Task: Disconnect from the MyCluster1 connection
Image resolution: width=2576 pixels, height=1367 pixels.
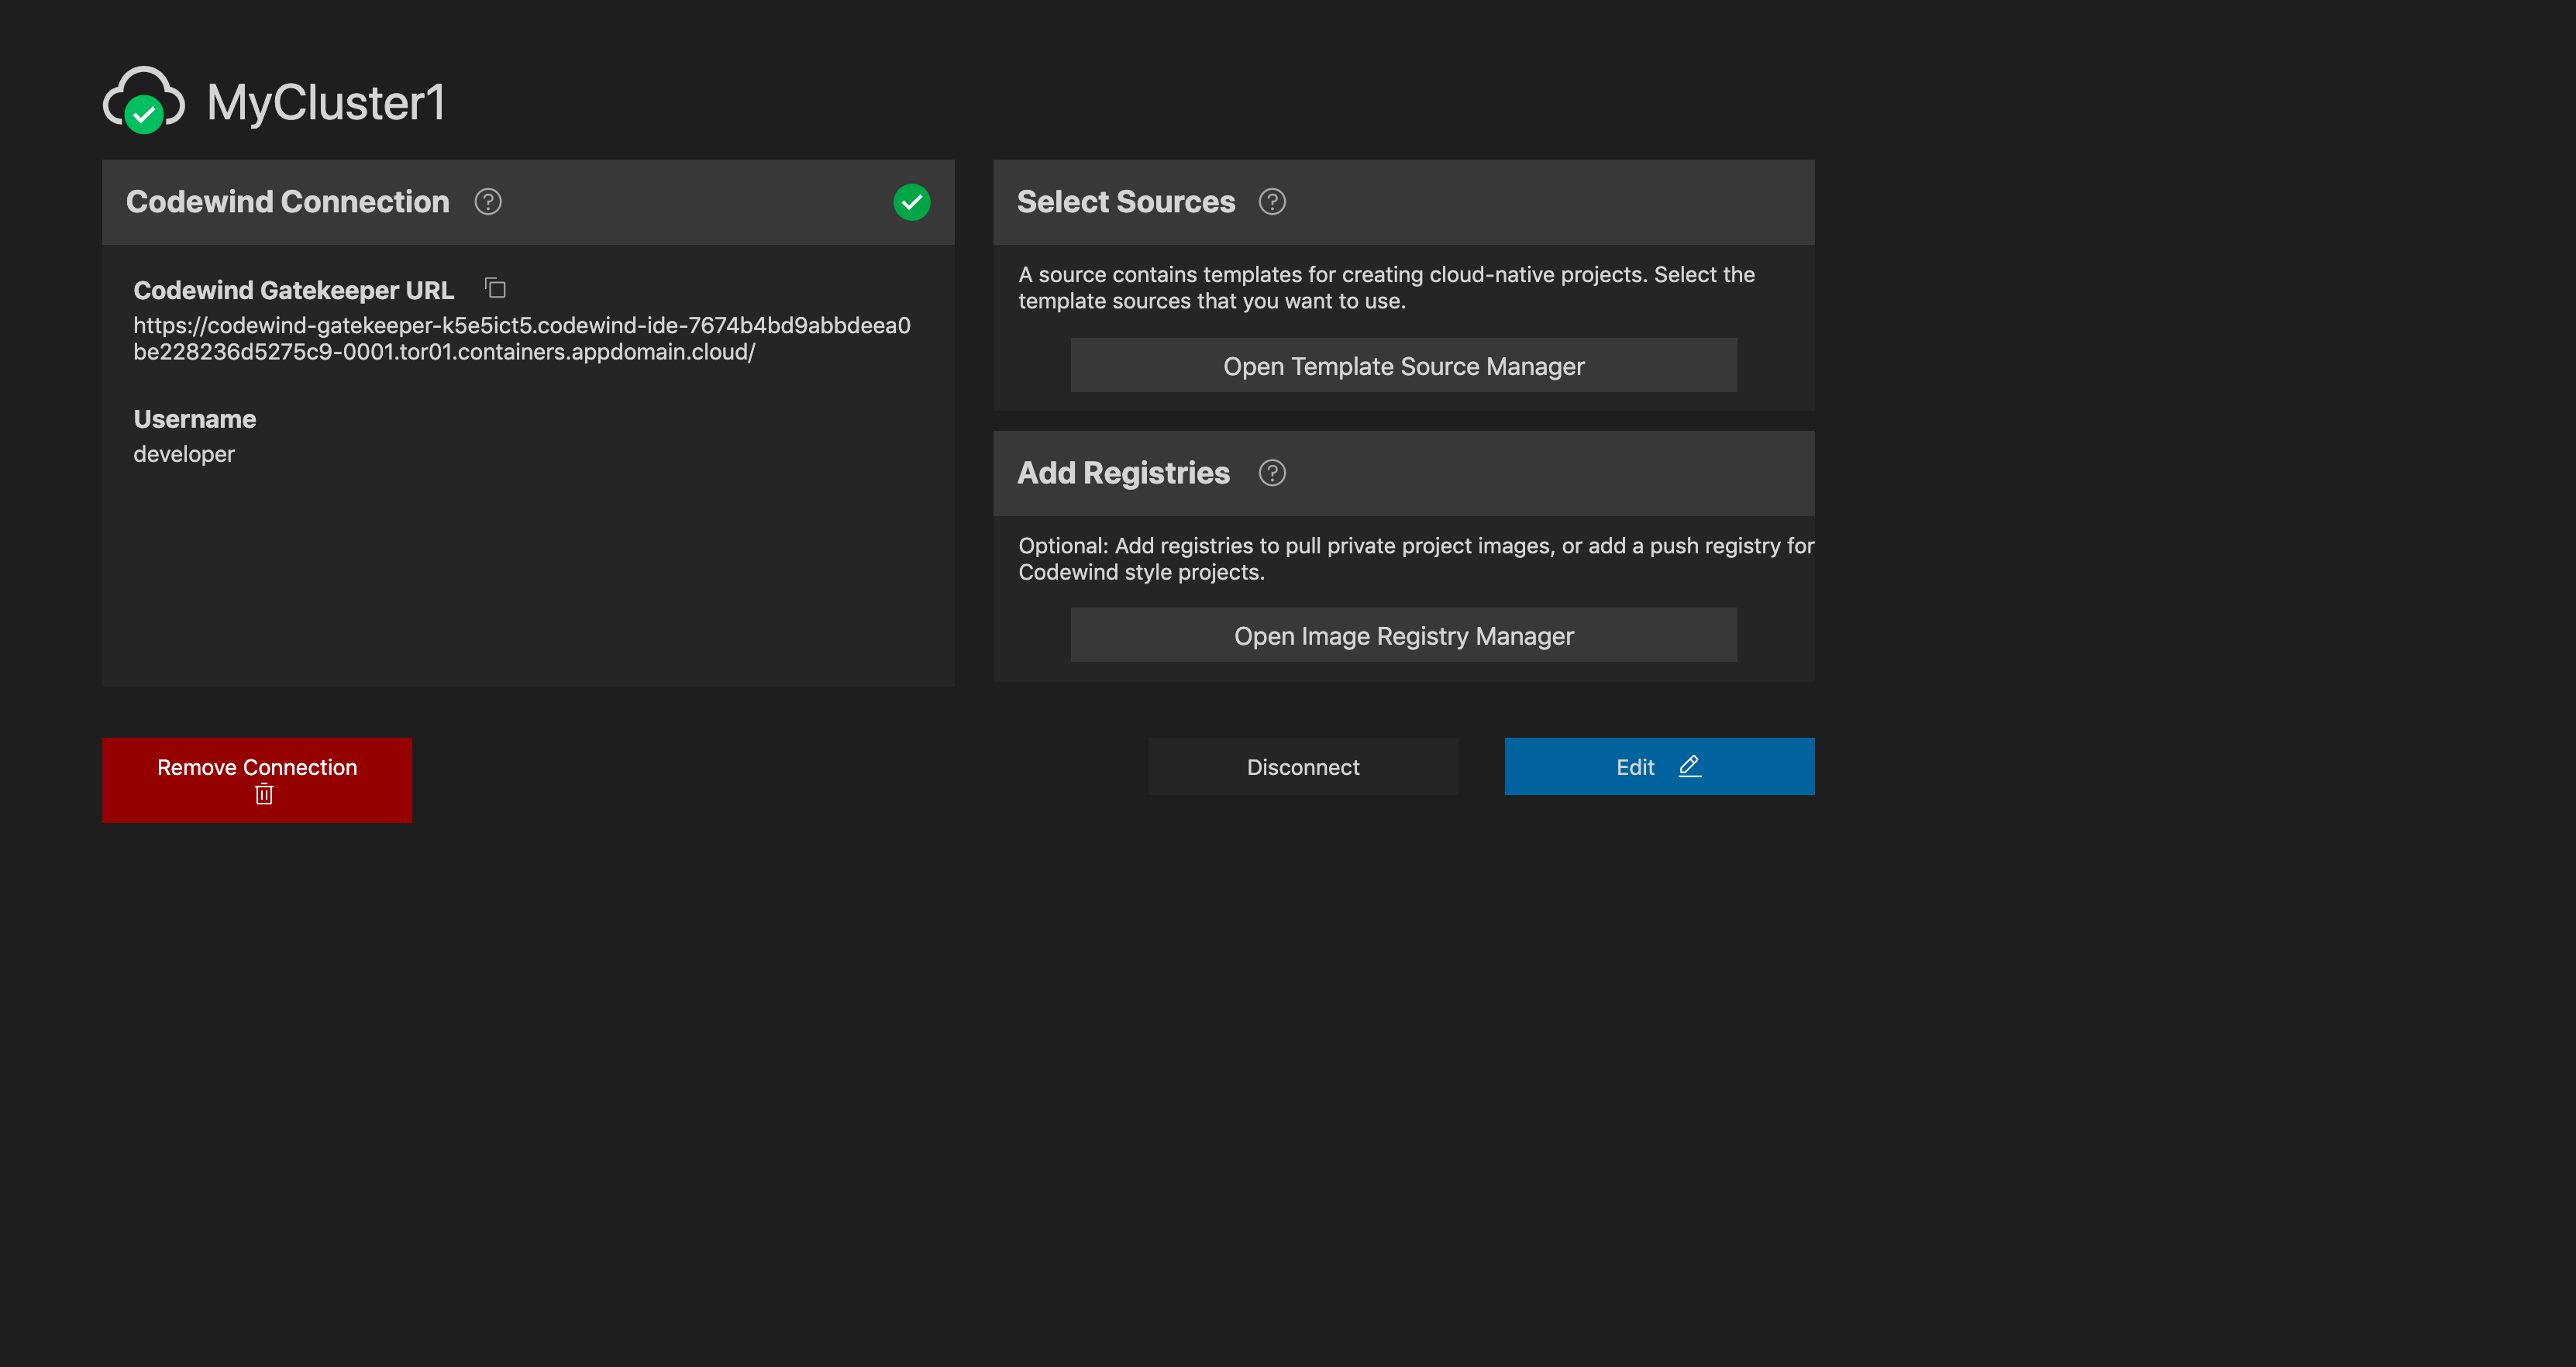Action: point(1302,767)
